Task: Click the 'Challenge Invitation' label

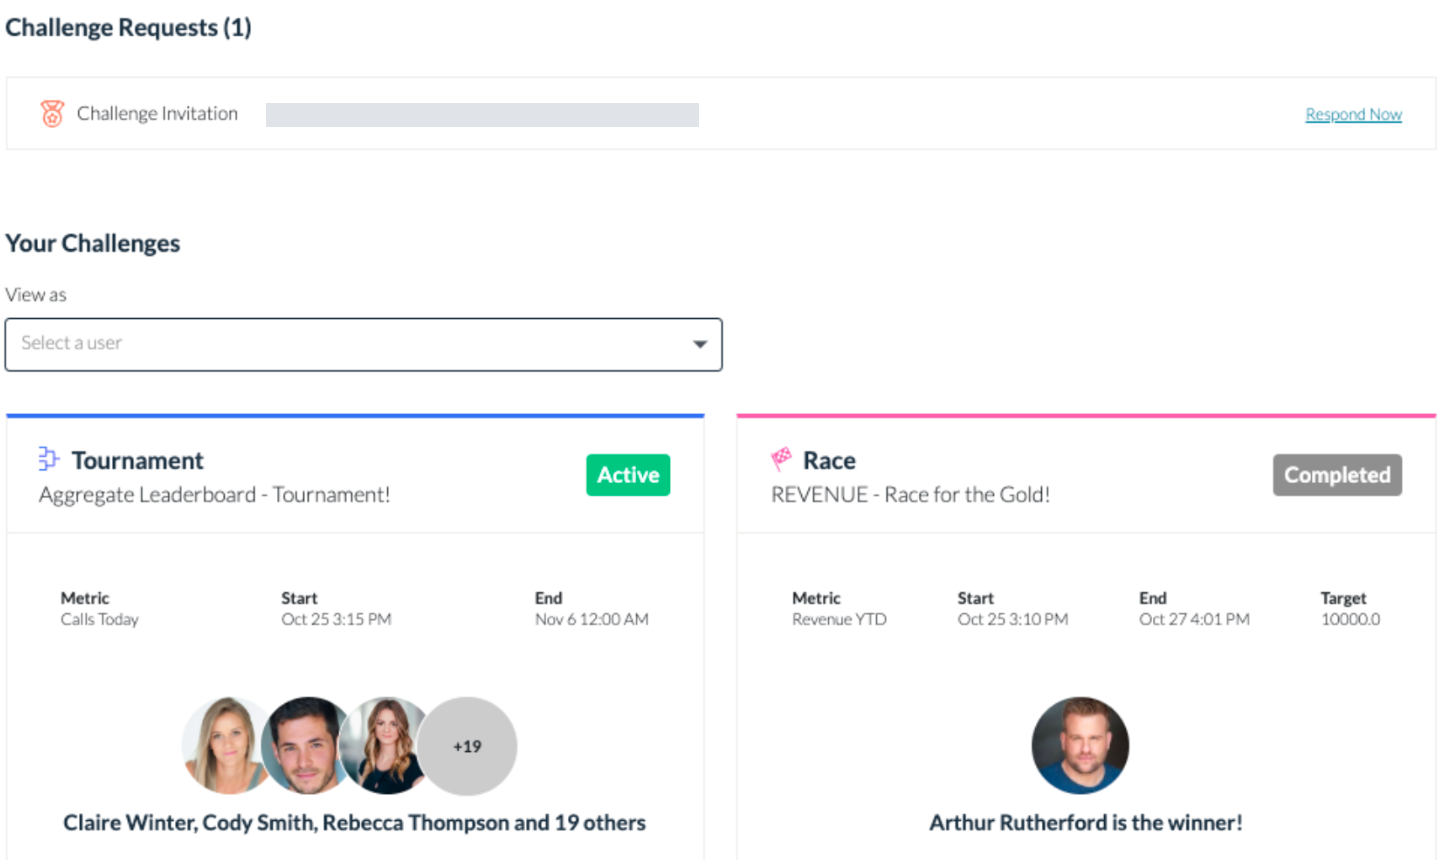Action: 157,114
